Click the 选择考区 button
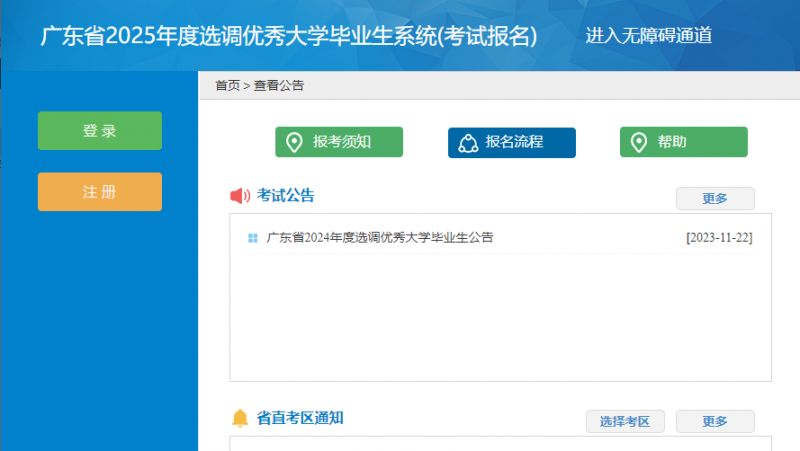800x451 pixels. click(625, 421)
